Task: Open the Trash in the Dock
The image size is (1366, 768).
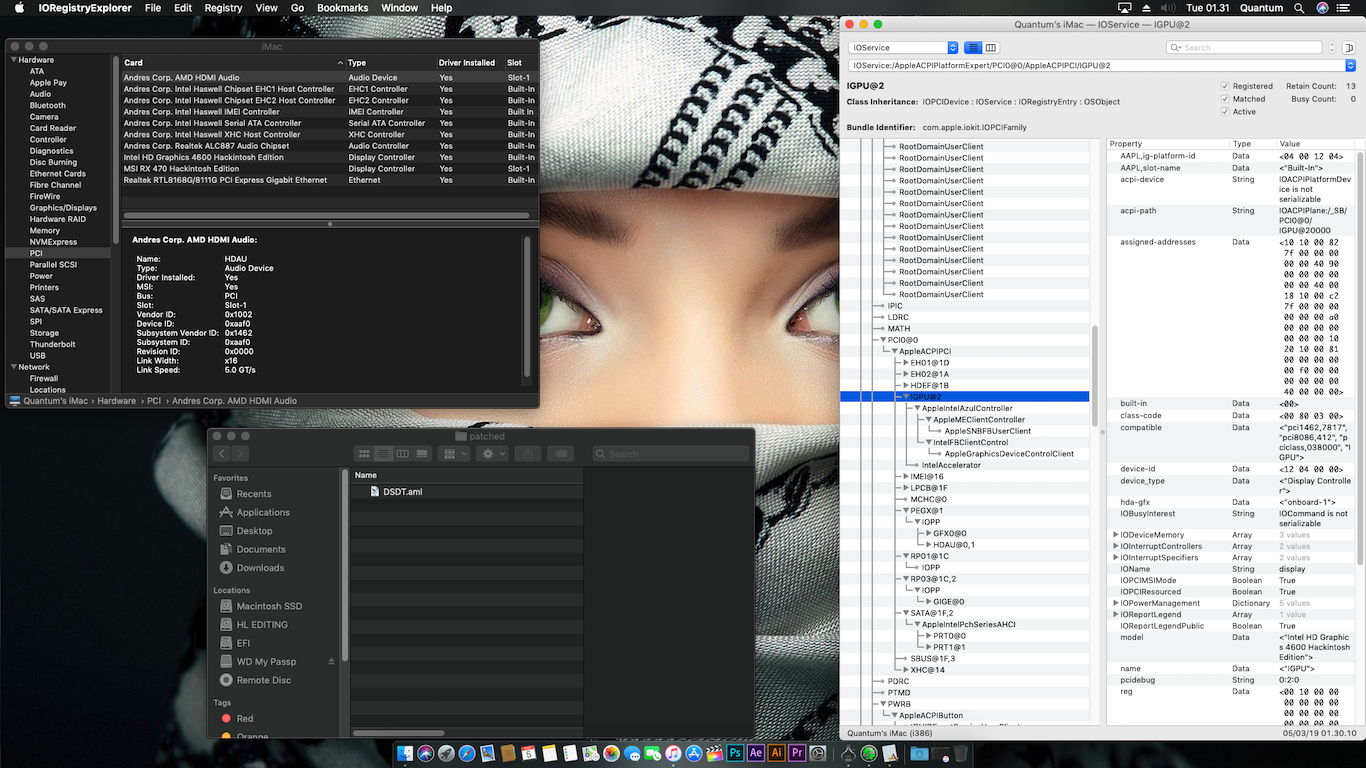Action: pos(961,753)
